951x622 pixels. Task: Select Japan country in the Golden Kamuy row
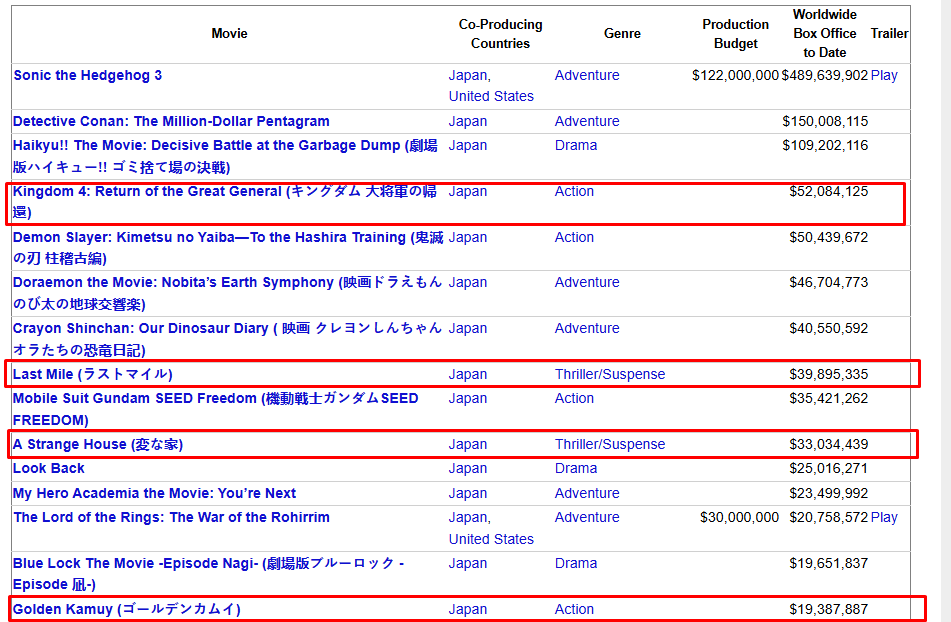coord(468,609)
